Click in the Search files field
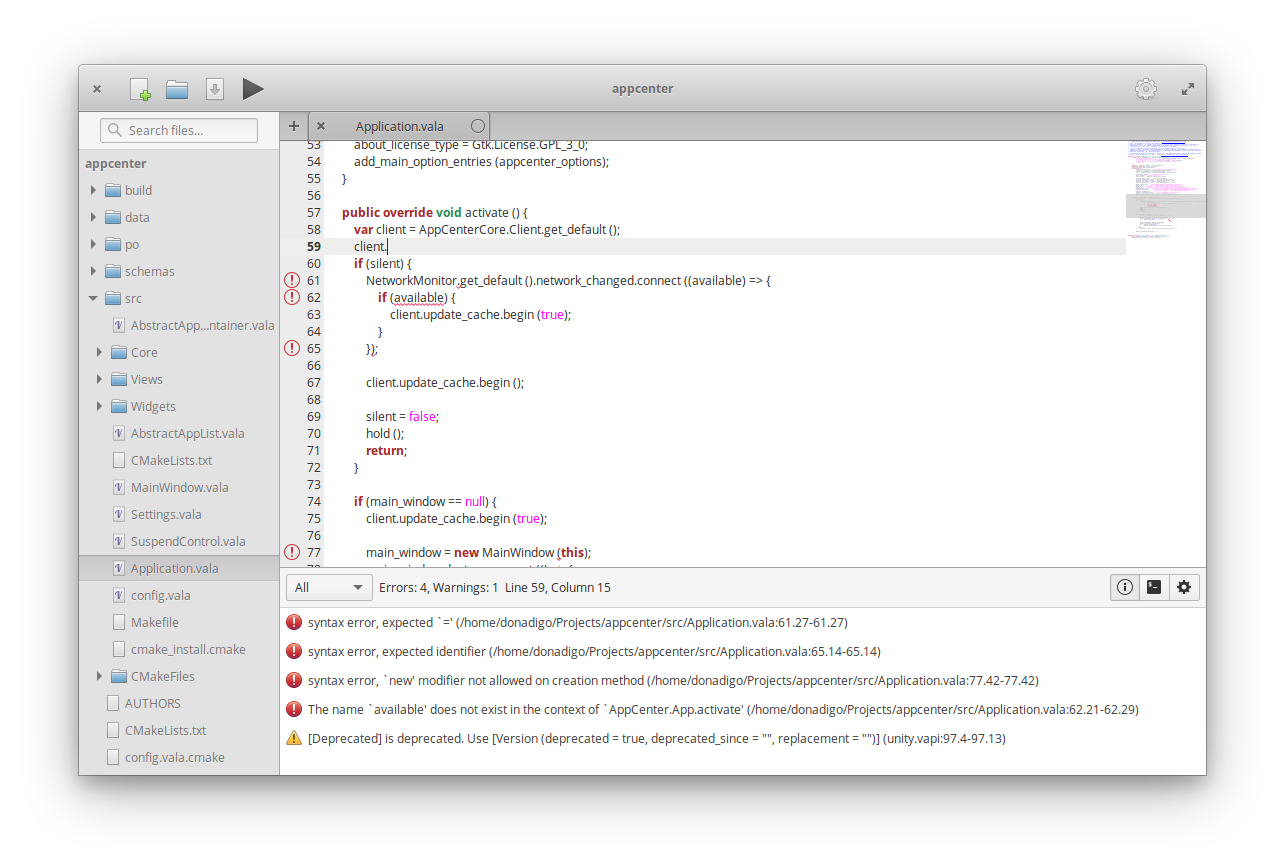 click(179, 130)
